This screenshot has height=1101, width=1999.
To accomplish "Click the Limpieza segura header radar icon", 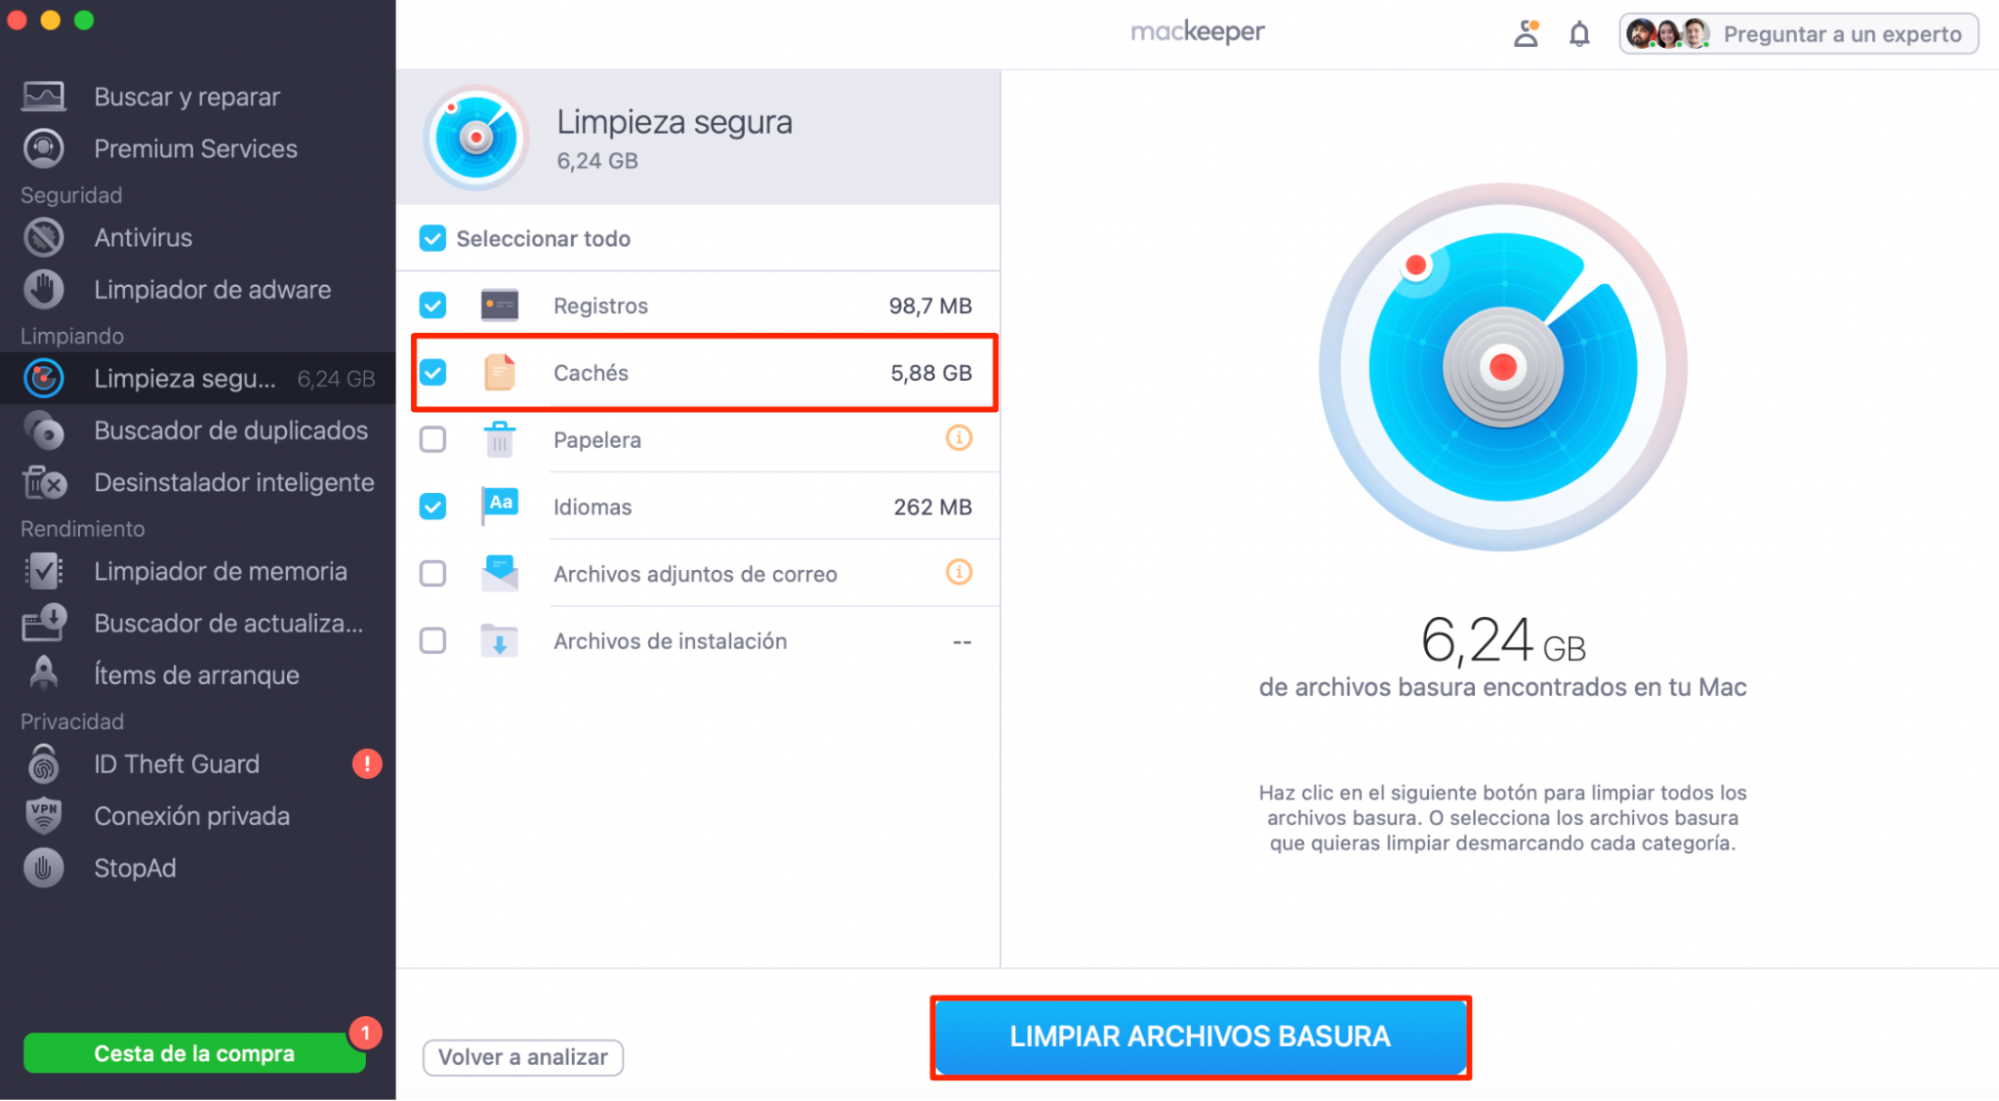I will [x=476, y=138].
